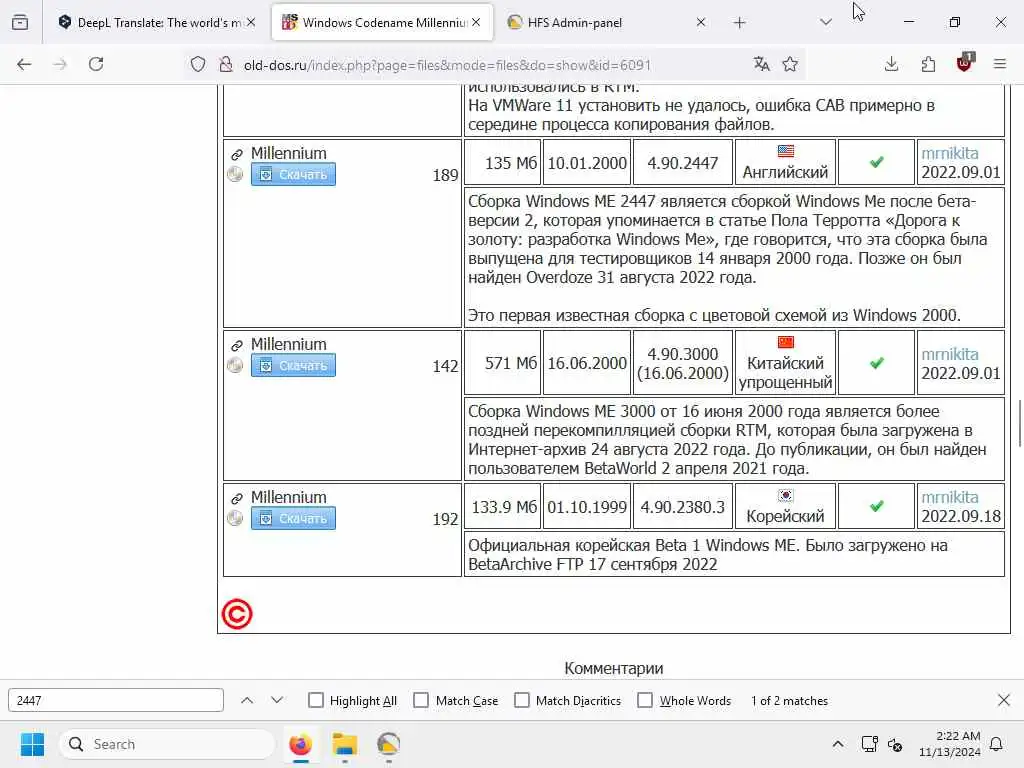This screenshot has width=1024, height=768.
Task: Copy permalink of the 4.90.3000 Millennium row
Action: pyautogui.click(x=237, y=345)
